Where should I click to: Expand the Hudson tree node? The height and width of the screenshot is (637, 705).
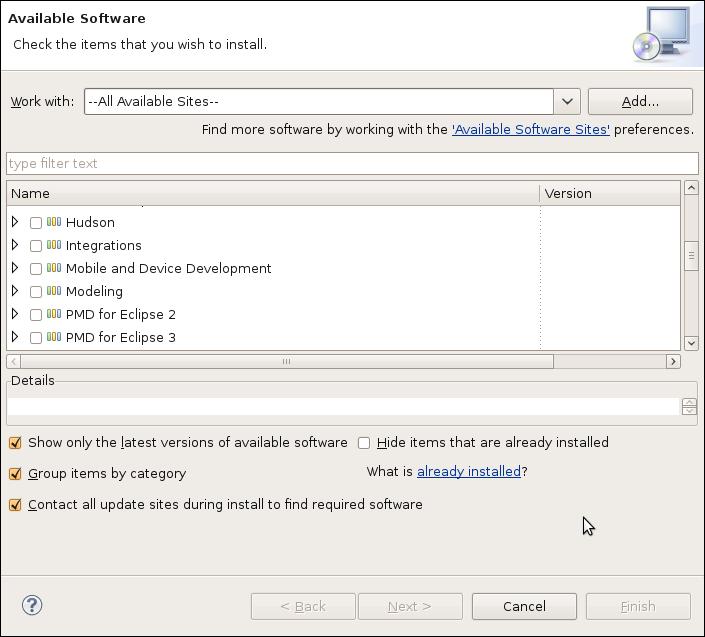pyautogui.click(x=14, y=222)
